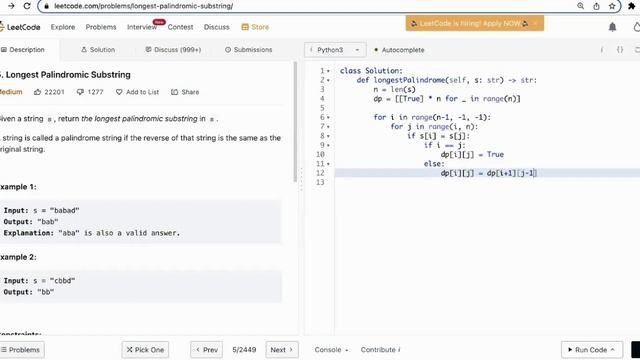Open the Python3 language dropdown
The width and height of the screenshot is (640, 360).
pyautogui.click(x=335, y=50)
